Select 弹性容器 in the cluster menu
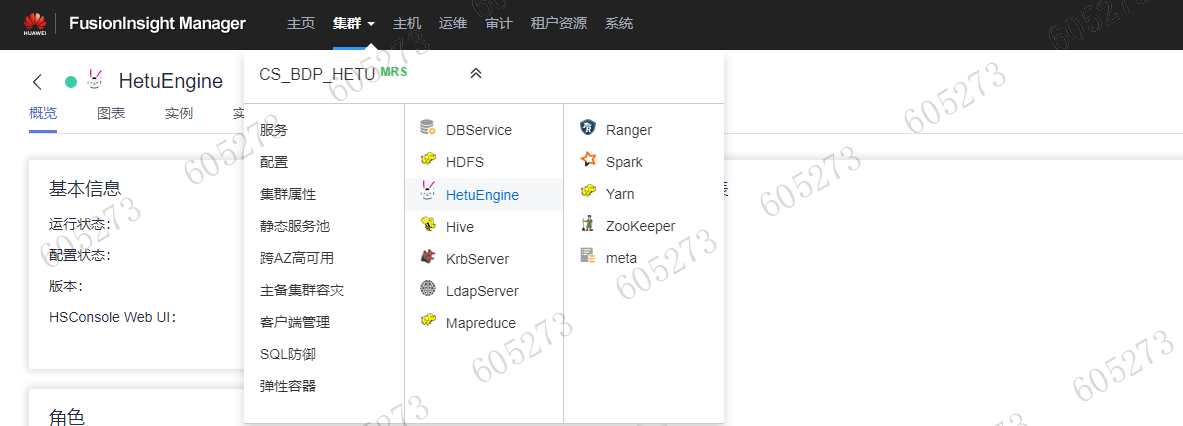The image size is (1183, 426). (x=287, y=387)
